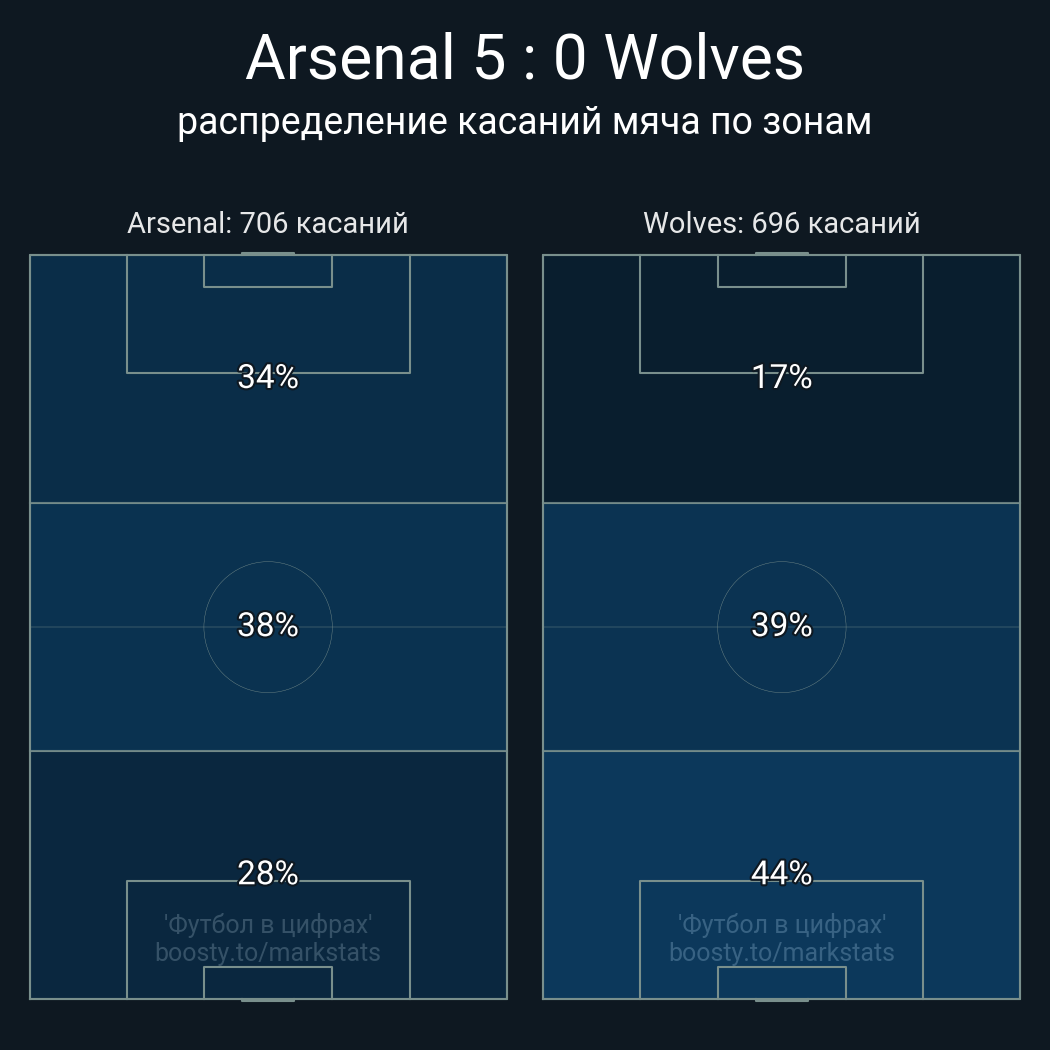Image resolution: width=1050 pixels, height=1050 pixels.
Task: Click 'Футбол в цифрах' watermark on Arsenal pitch
Action: [268, 924]
